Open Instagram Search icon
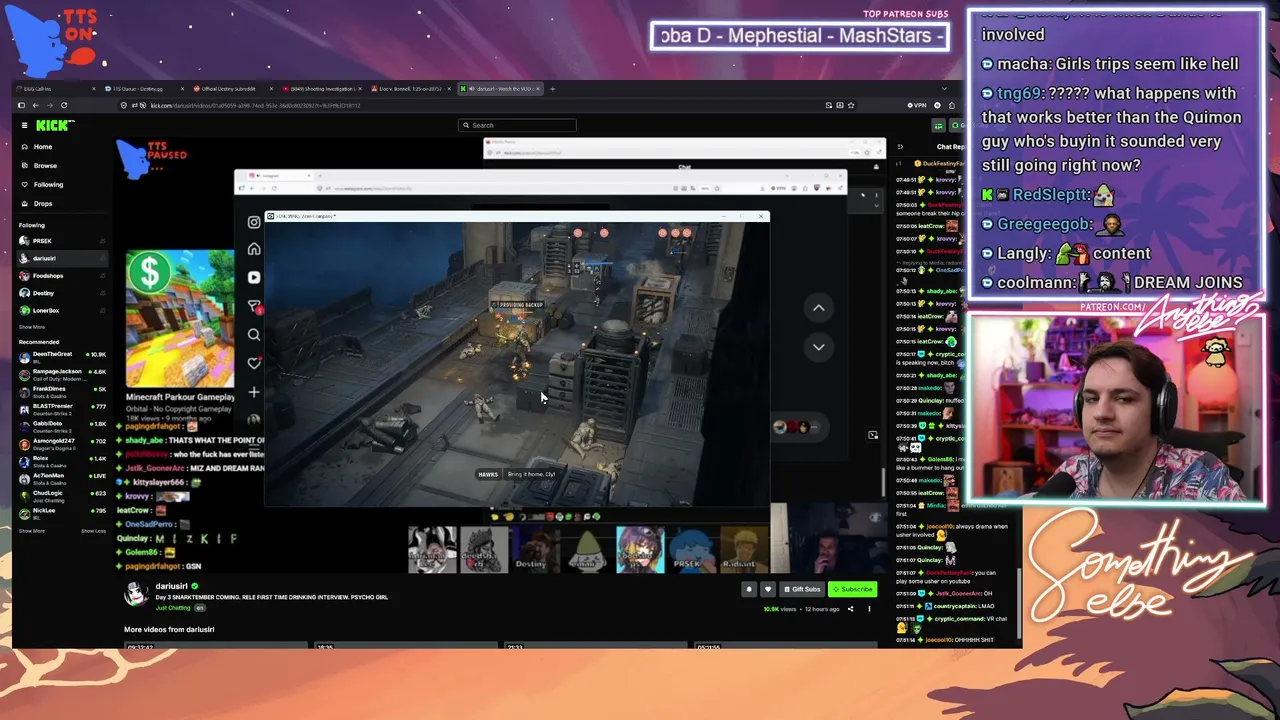This screenshot has height=720, width=1280. [x=254, y=335]
